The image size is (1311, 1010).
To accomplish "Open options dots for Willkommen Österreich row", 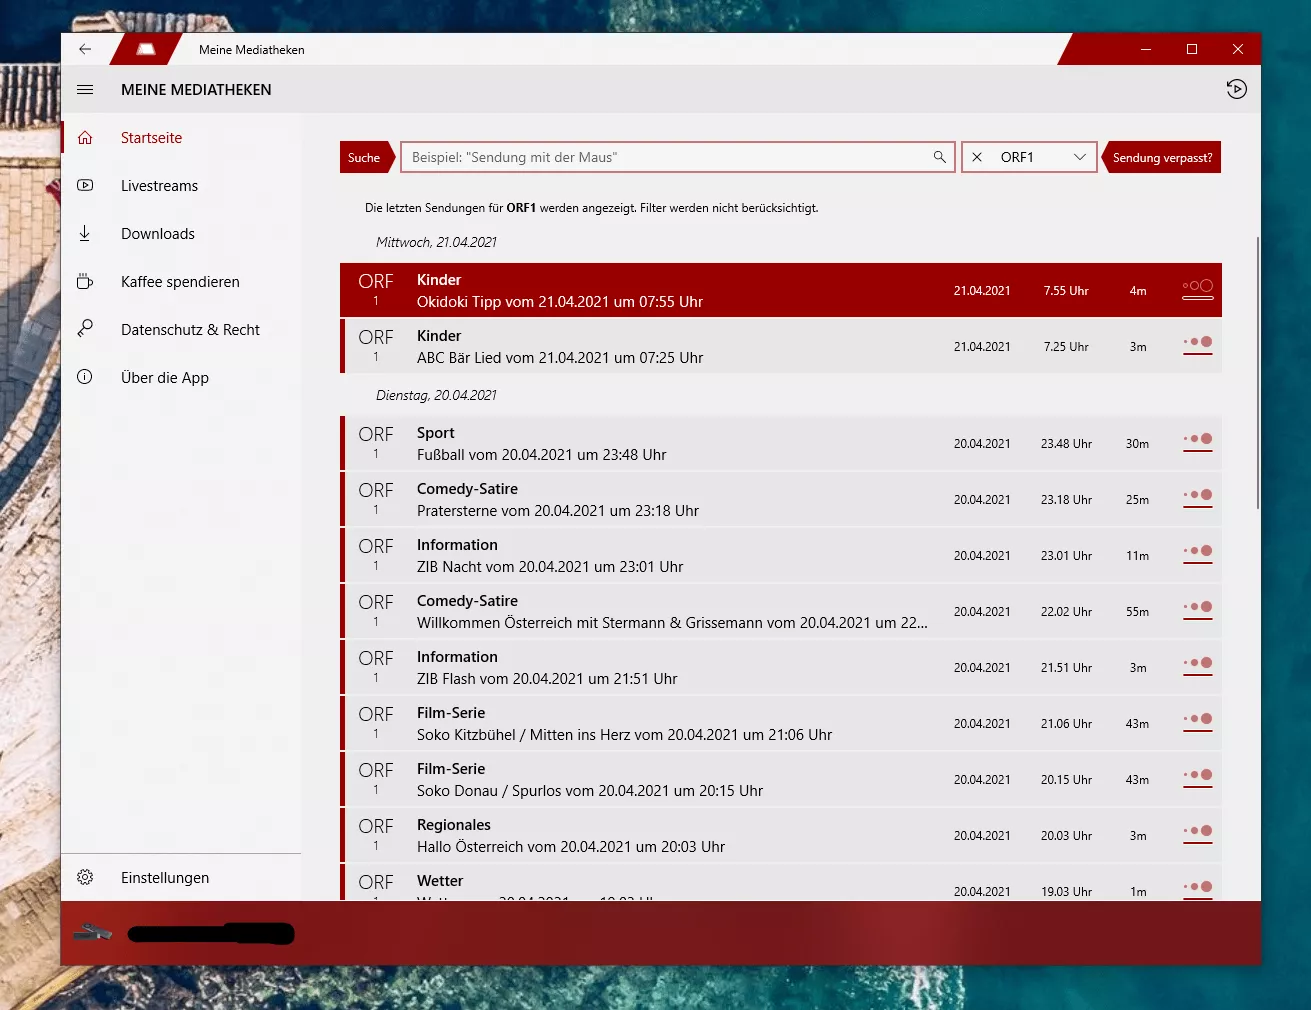I will (x=1197, y=611).
